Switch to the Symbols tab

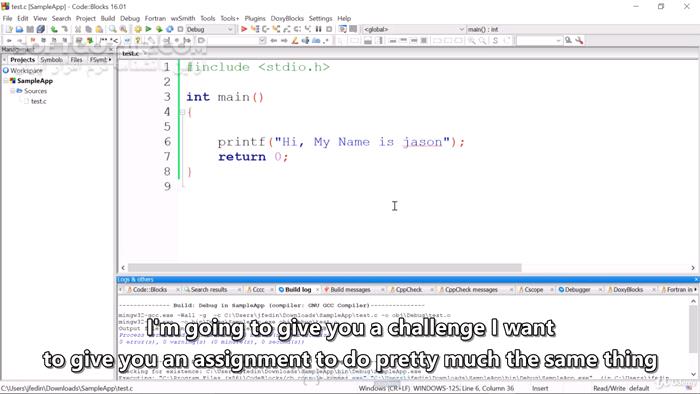51,59
